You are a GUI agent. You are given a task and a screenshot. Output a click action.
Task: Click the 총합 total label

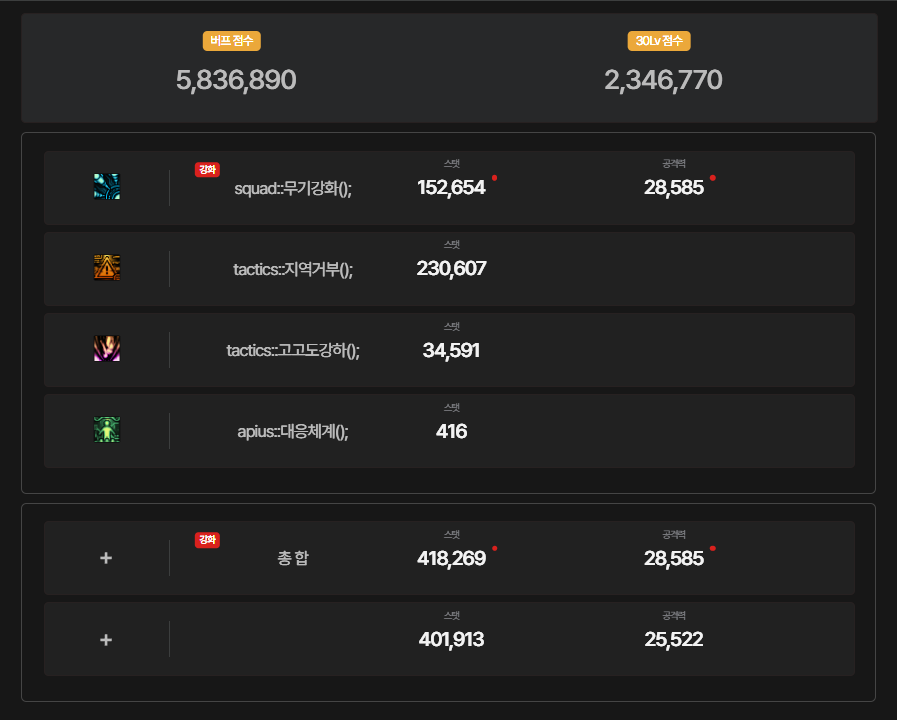click(x=293, y=559)
